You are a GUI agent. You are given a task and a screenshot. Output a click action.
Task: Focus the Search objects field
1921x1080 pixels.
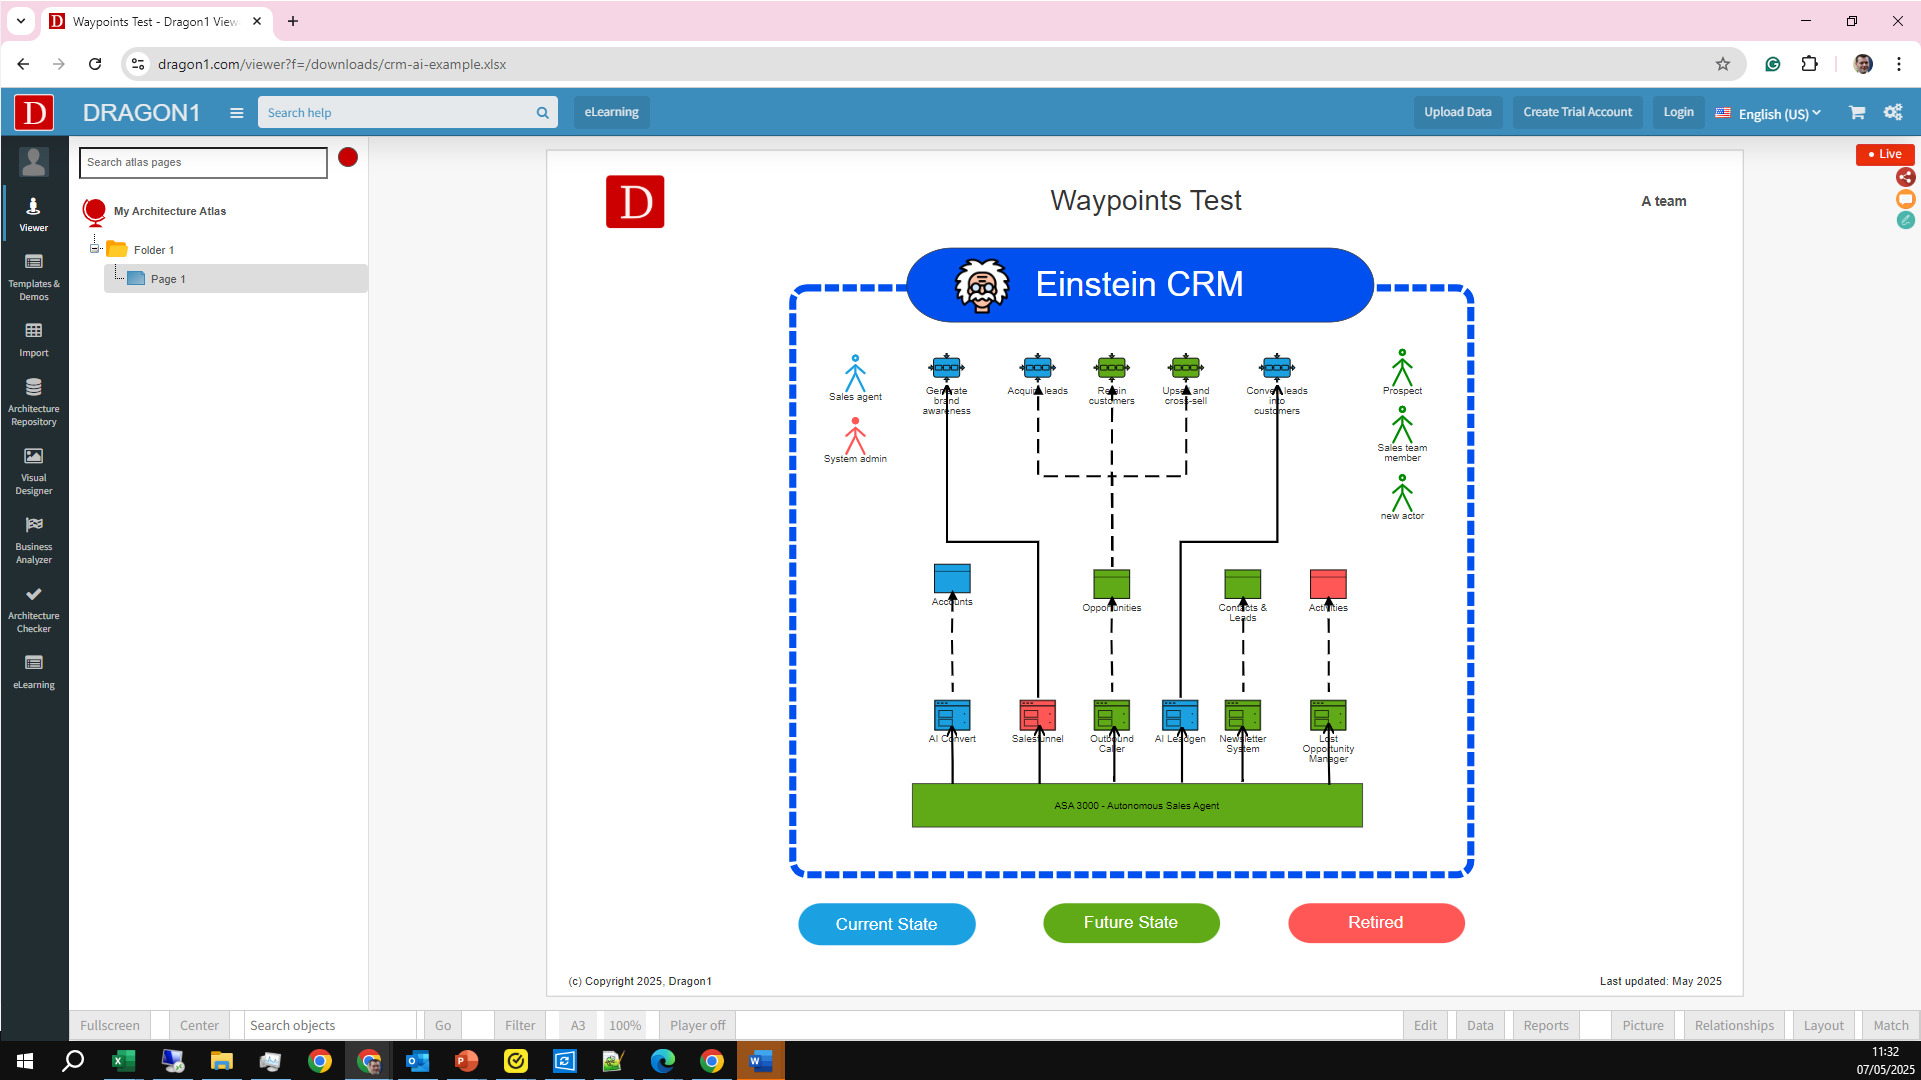330,1025
